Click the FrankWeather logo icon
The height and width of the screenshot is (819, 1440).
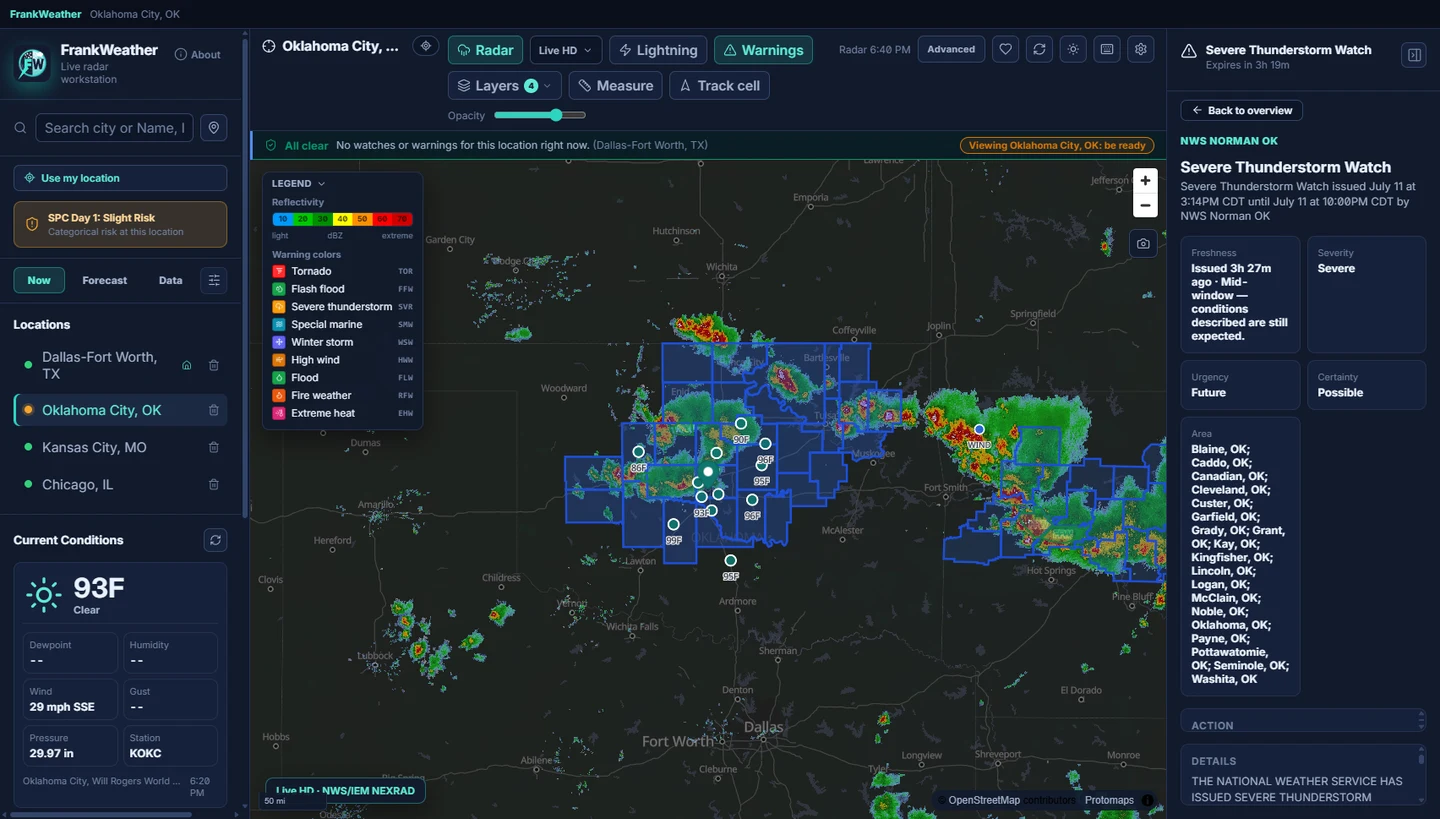coord(33,64)
